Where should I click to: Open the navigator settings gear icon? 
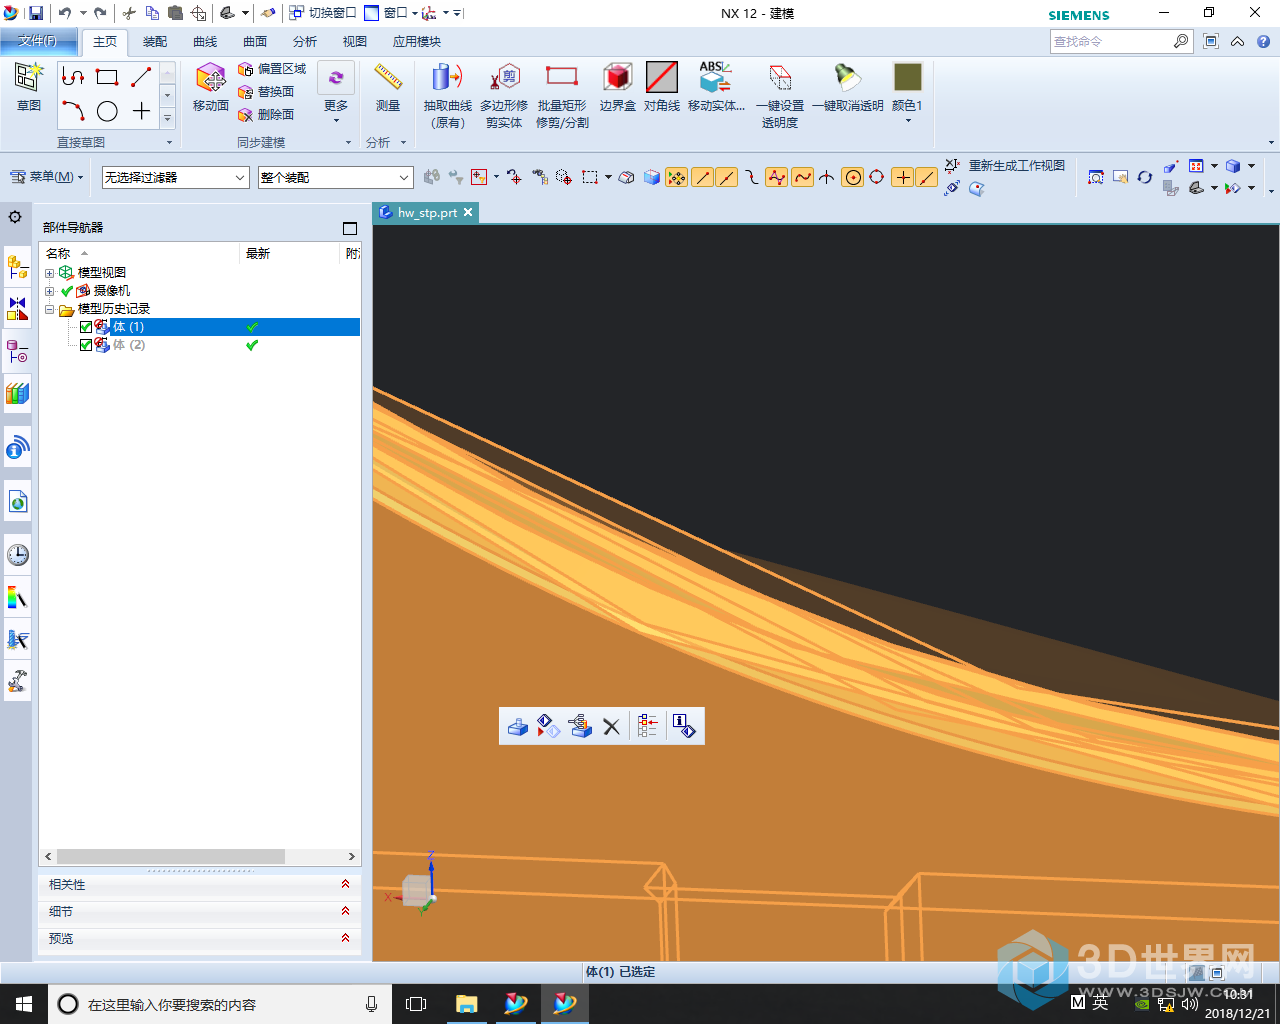(15, 217)
